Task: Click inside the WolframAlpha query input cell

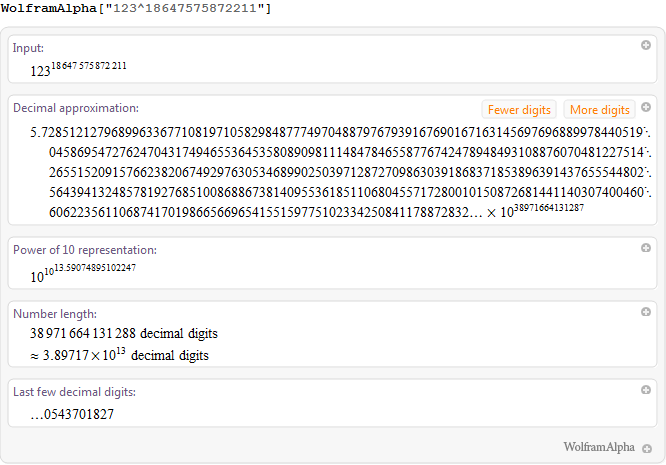Action: click(x=136, y=8)
